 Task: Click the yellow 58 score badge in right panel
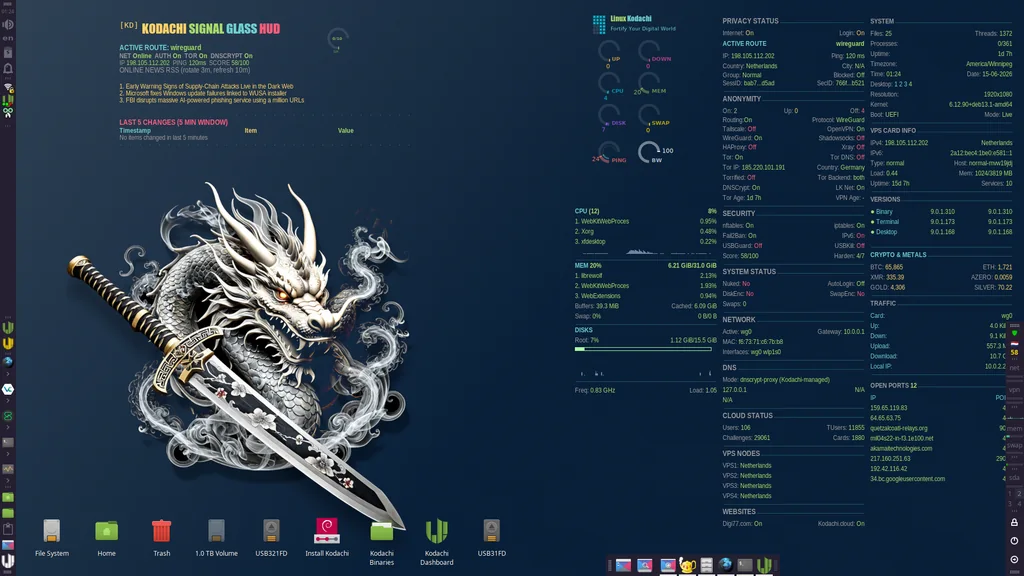point(1014,353)
